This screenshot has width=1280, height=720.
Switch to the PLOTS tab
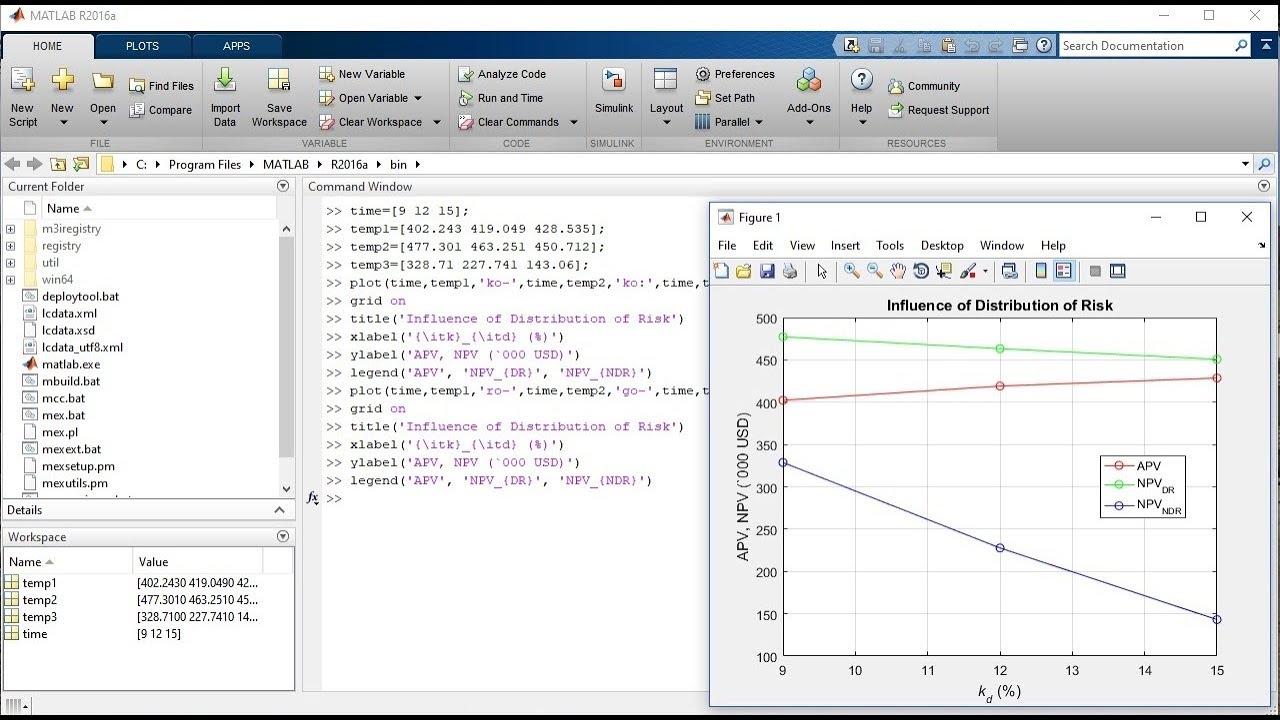[142, 46]
